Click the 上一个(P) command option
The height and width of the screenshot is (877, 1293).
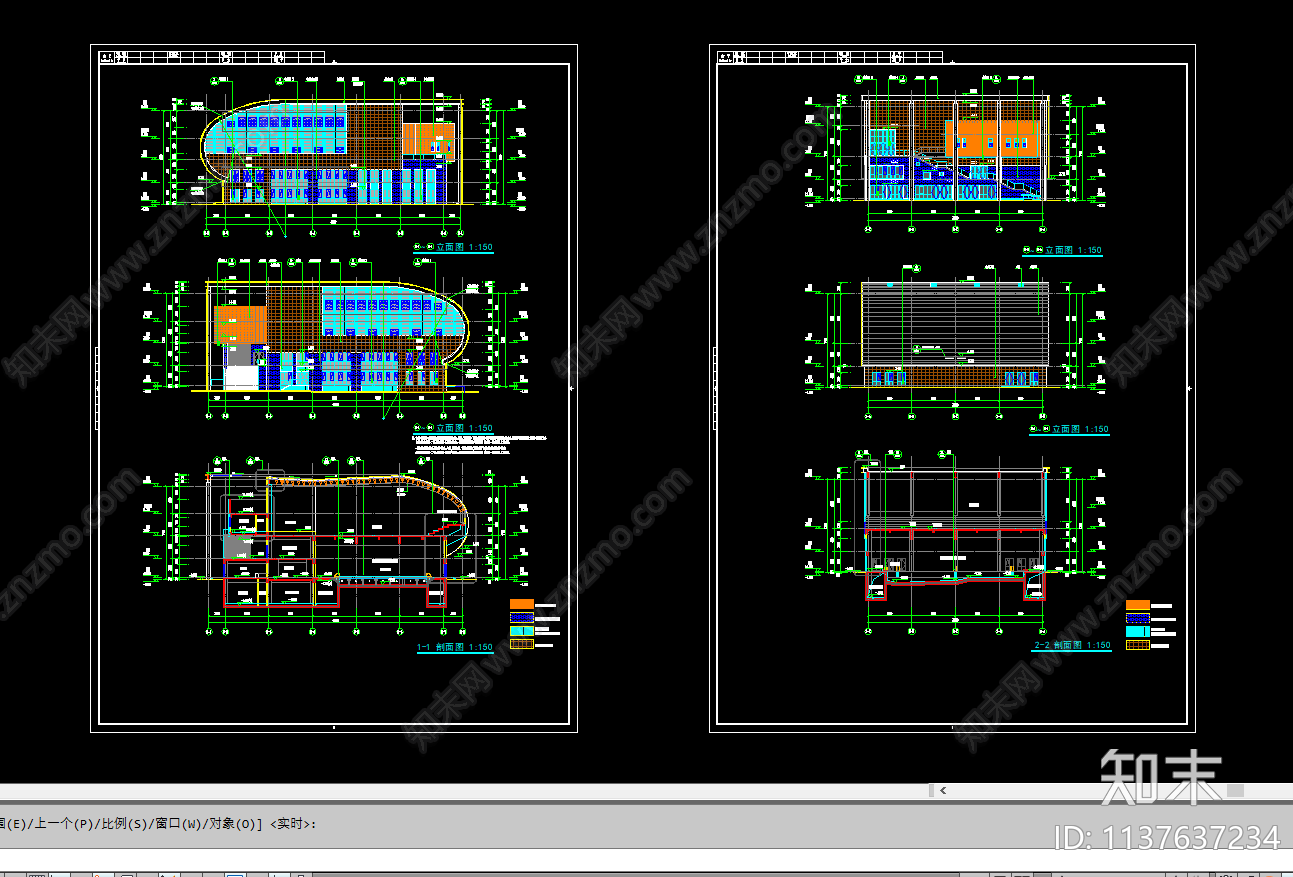(62, 824)
